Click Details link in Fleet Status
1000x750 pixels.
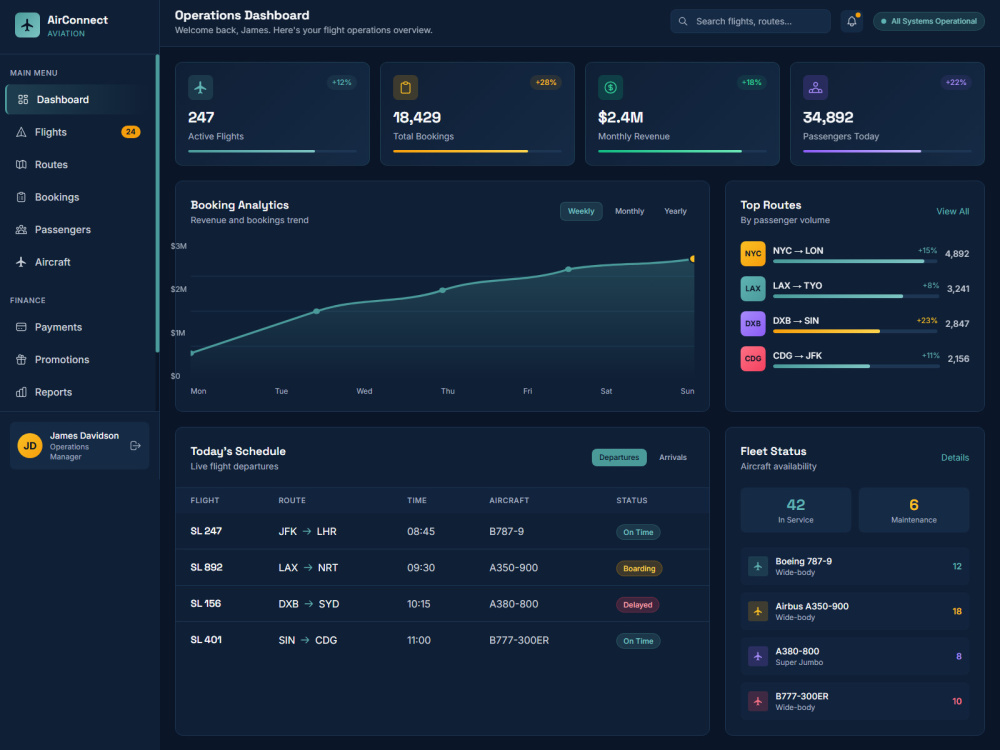click(x=955, y=457)
